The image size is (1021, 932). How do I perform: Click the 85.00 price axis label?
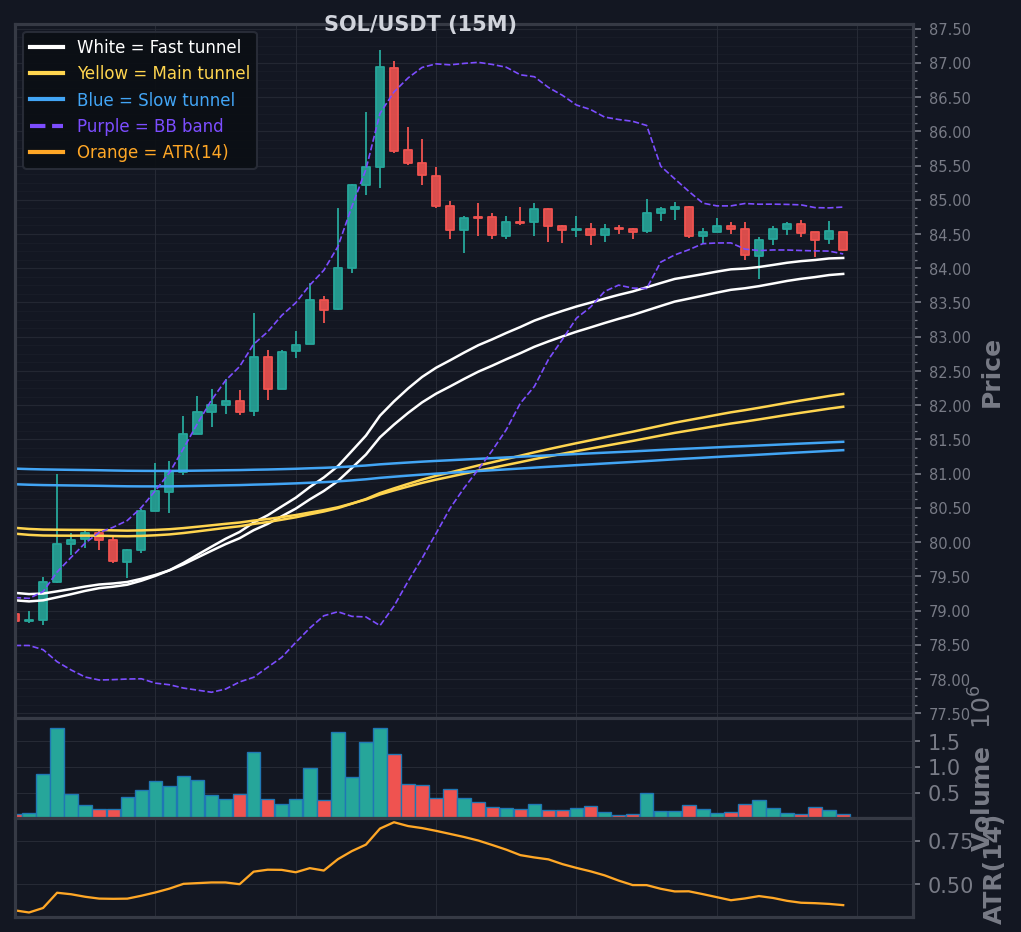tap(949, 201)
